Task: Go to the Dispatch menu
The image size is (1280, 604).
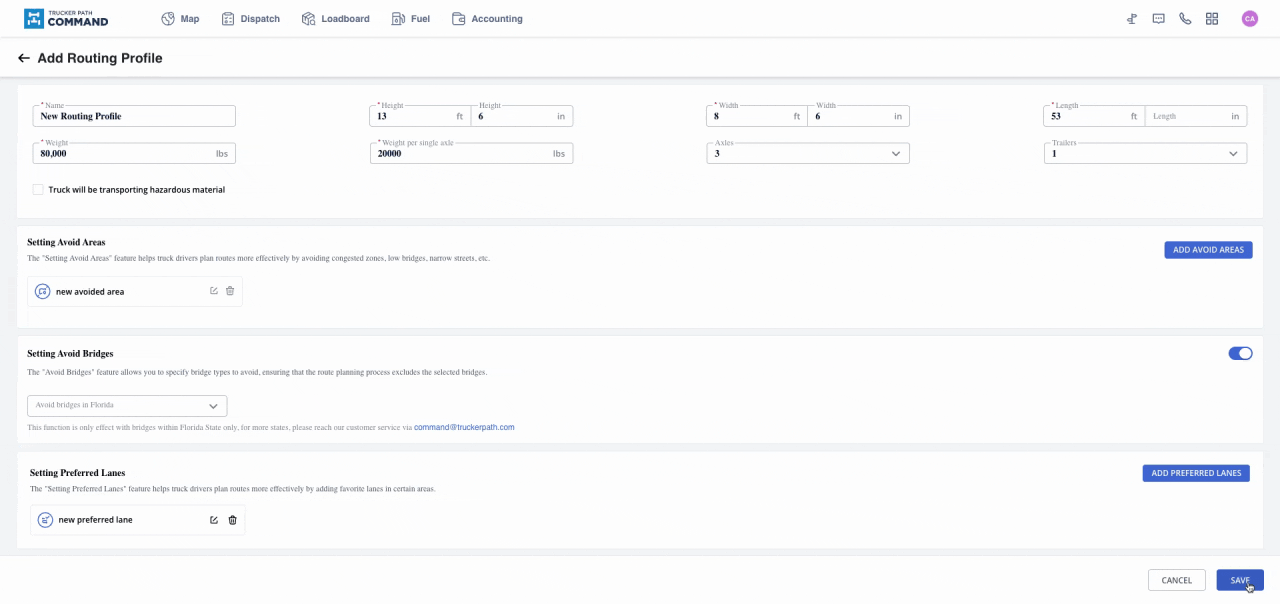Action: click(x=251, y=19)
